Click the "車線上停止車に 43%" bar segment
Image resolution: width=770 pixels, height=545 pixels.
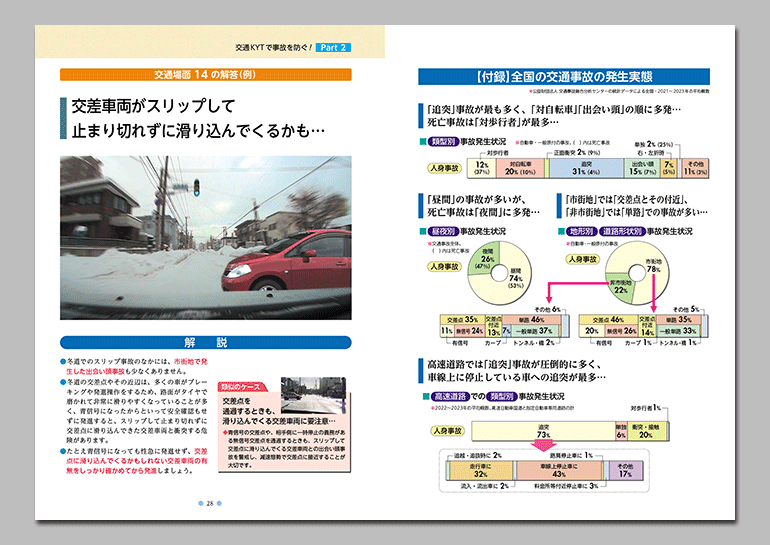point(559,470)
